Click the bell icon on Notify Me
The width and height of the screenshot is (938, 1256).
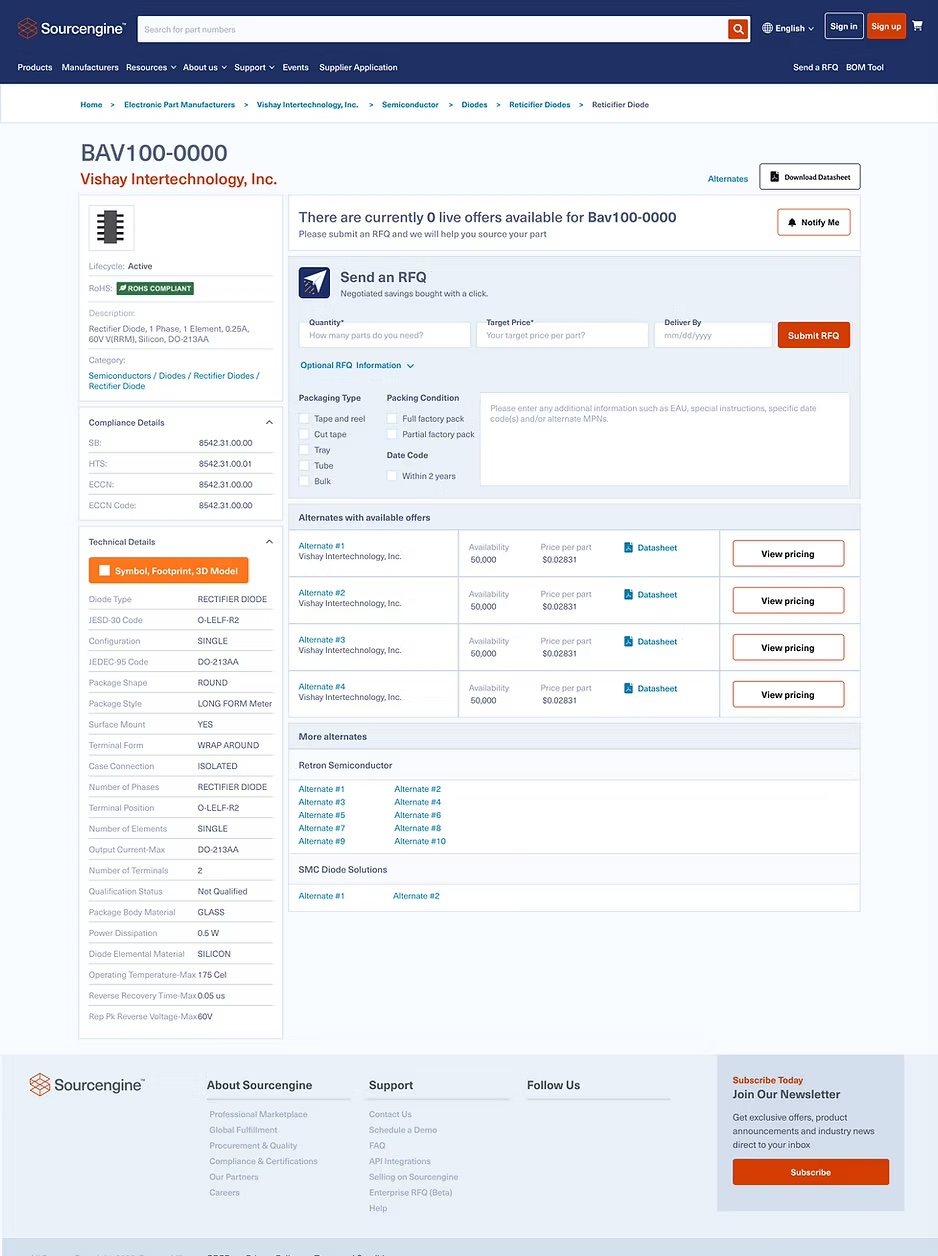(x=792, y=222)
